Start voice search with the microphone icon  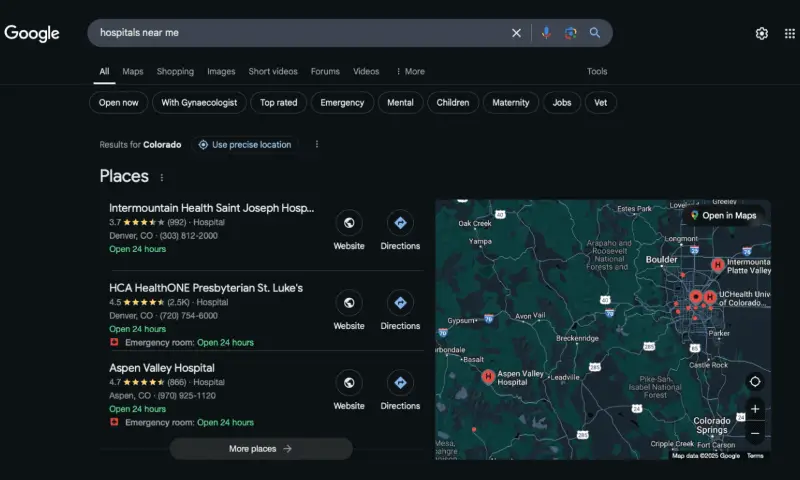(546, 33)
